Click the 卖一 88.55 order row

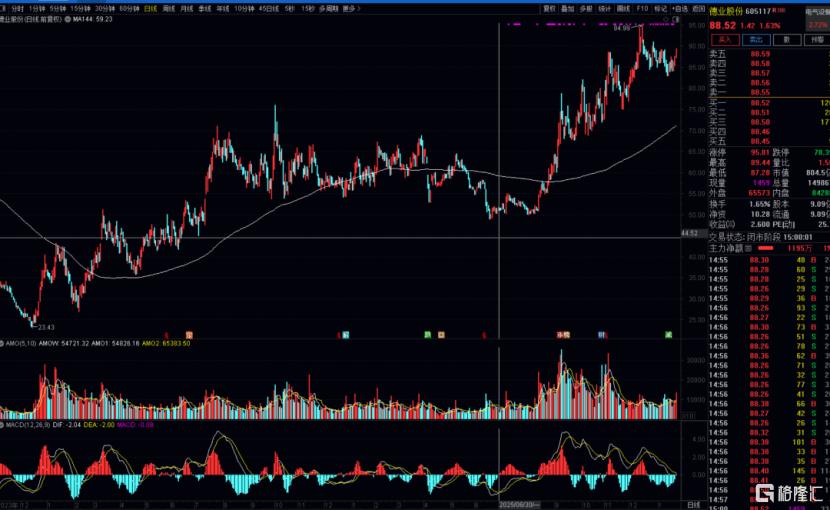[769, 92]
